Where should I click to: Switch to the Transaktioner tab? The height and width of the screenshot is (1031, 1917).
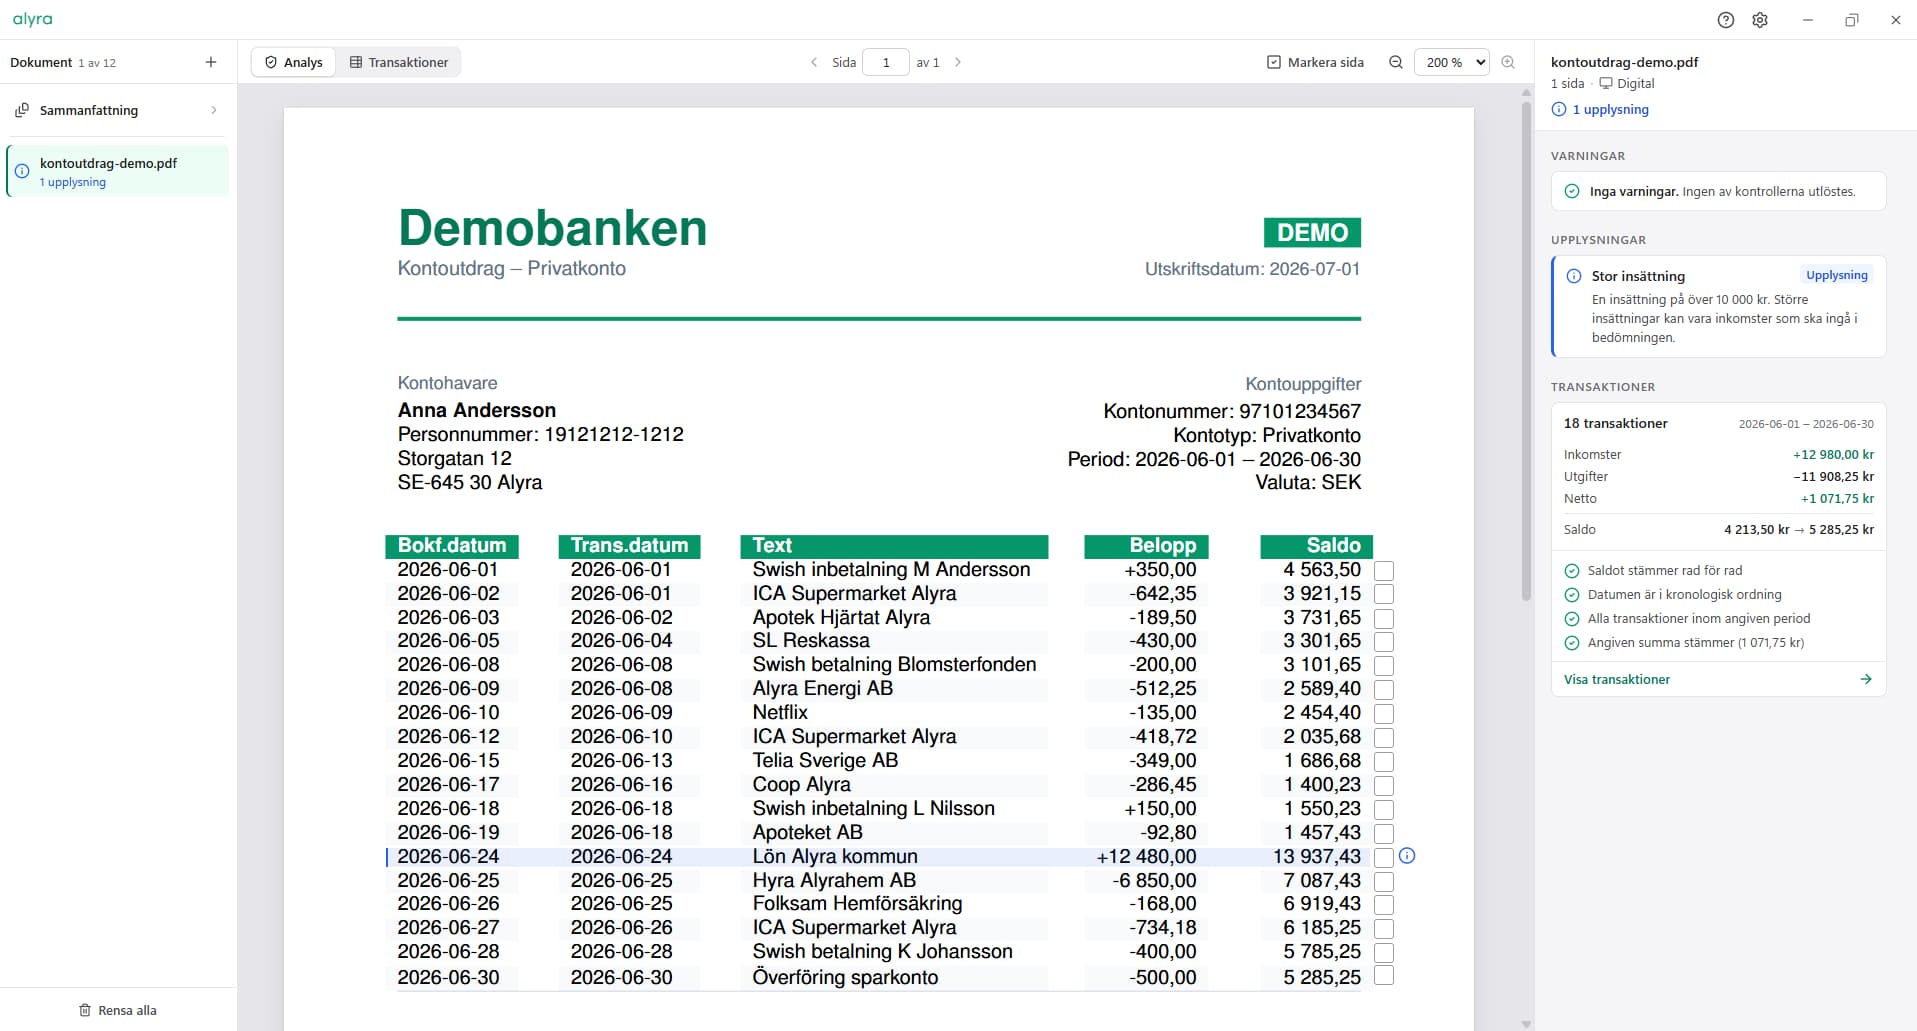tap(399, 62)
